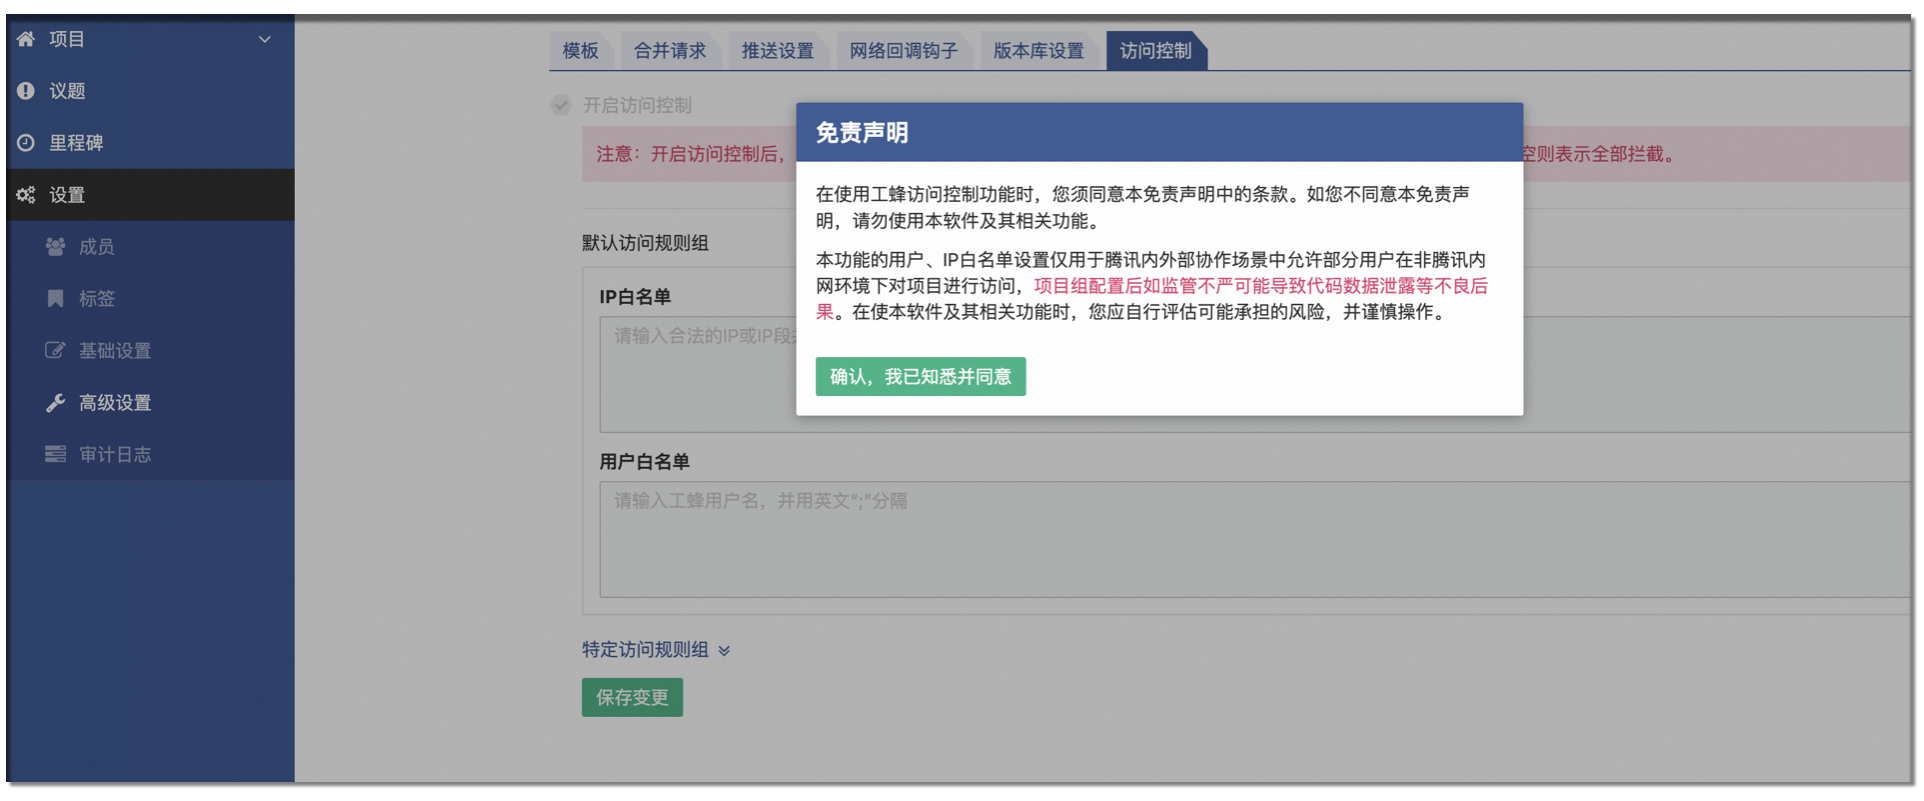The height and width of the screenshot is (801, 1924).
Task: Open 高级设置 in the sidebar
Action: (x=151, y=403)
